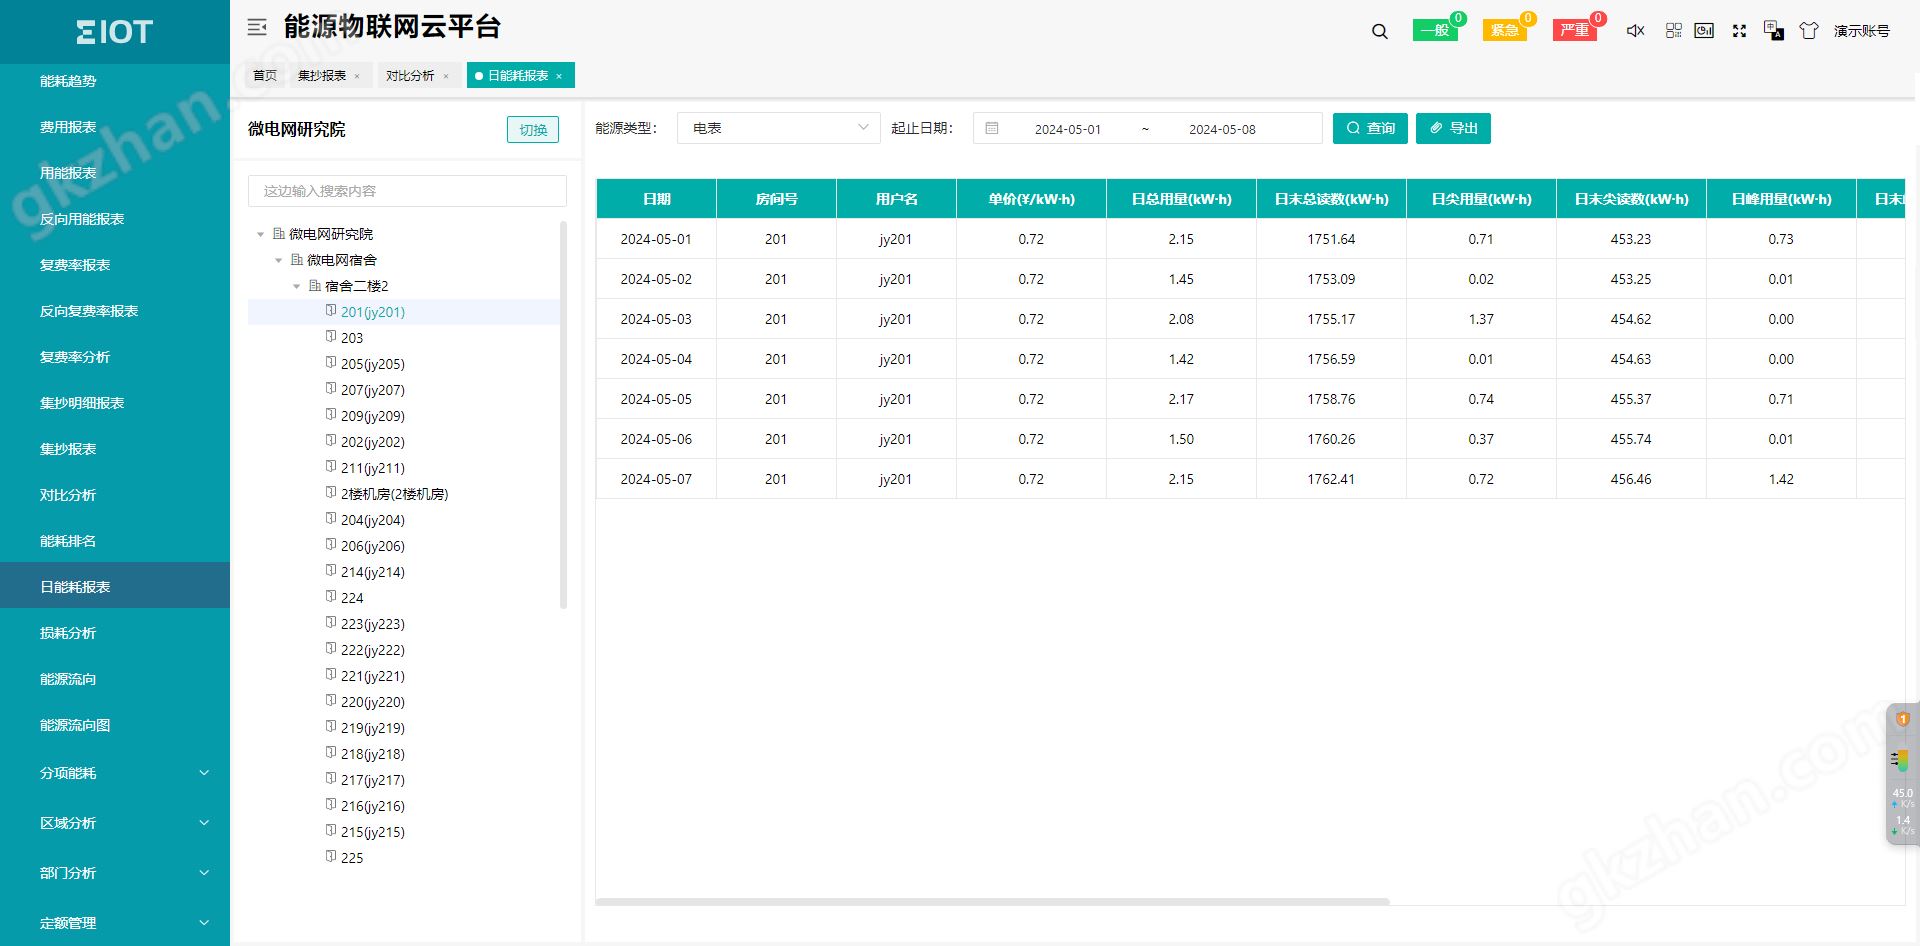Collapse 微电网宿舍 tree node
The image size is (1920, 946).
point(279,260)
